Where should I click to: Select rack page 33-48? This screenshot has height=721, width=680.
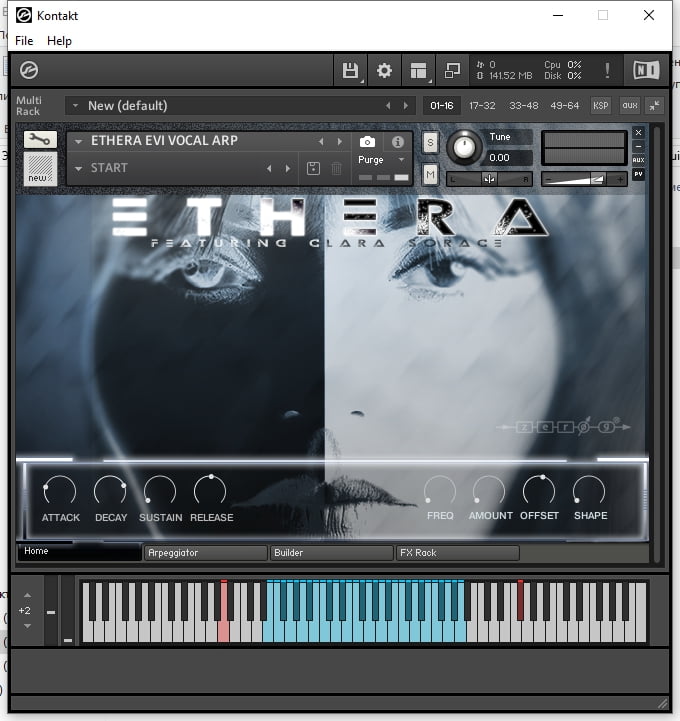[x=523, y=106]
